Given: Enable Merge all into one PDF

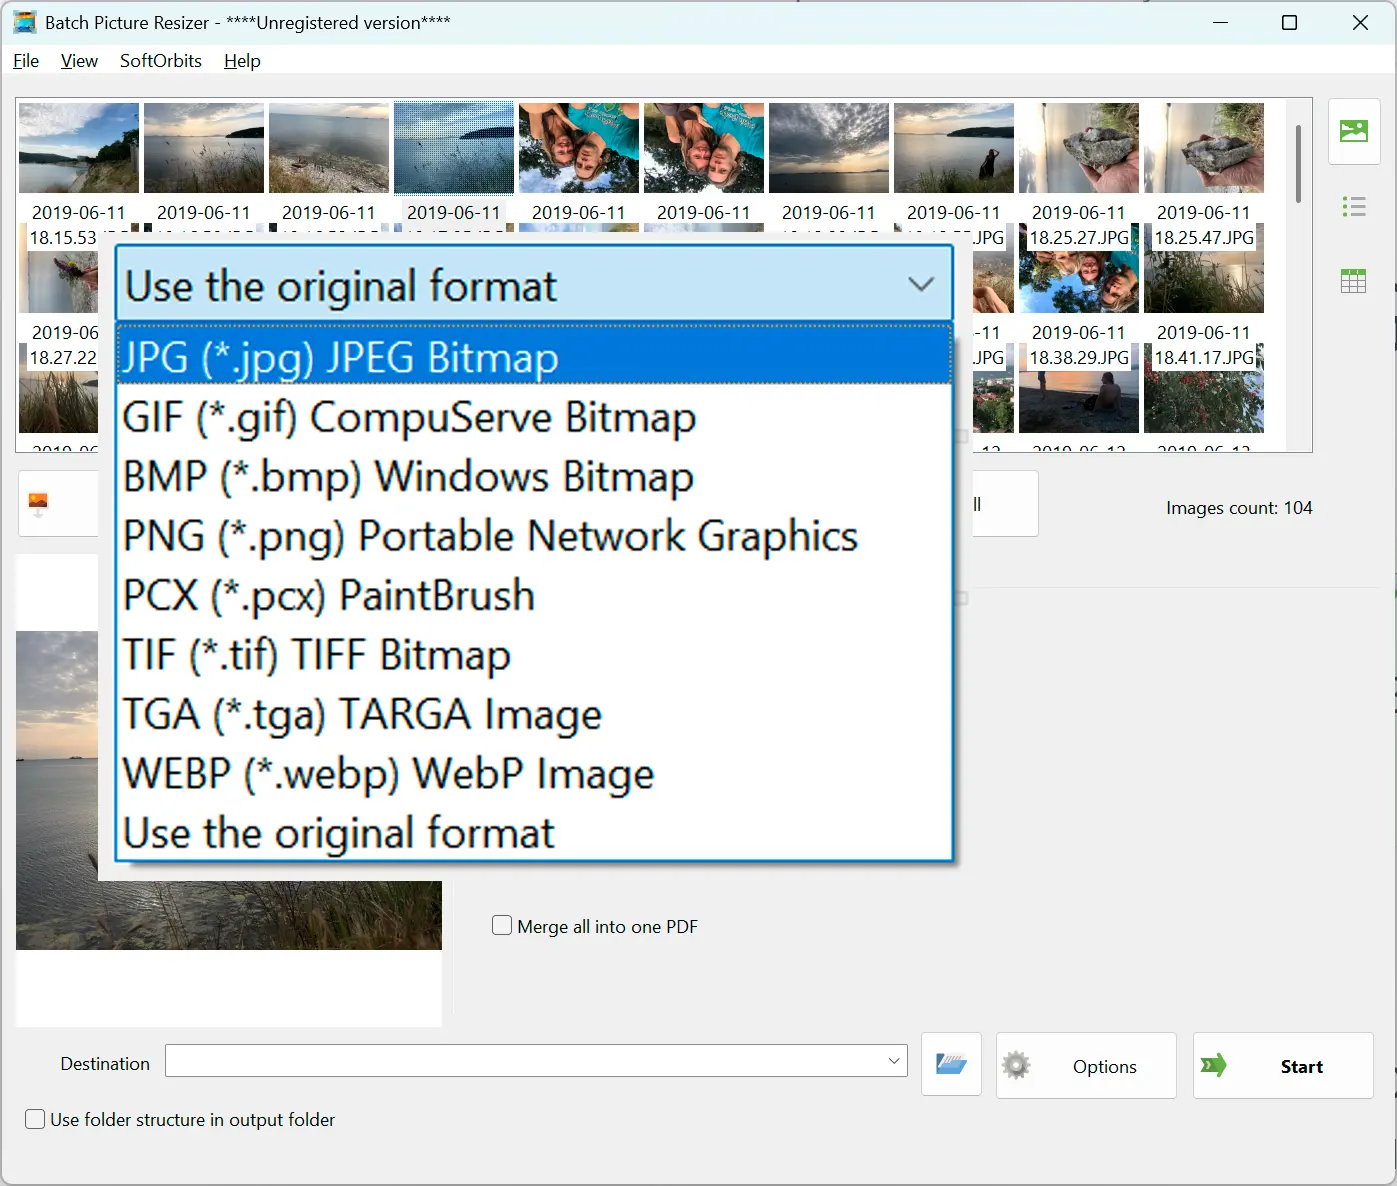Looking at the screenshot, I should click(x=502, y=926).
